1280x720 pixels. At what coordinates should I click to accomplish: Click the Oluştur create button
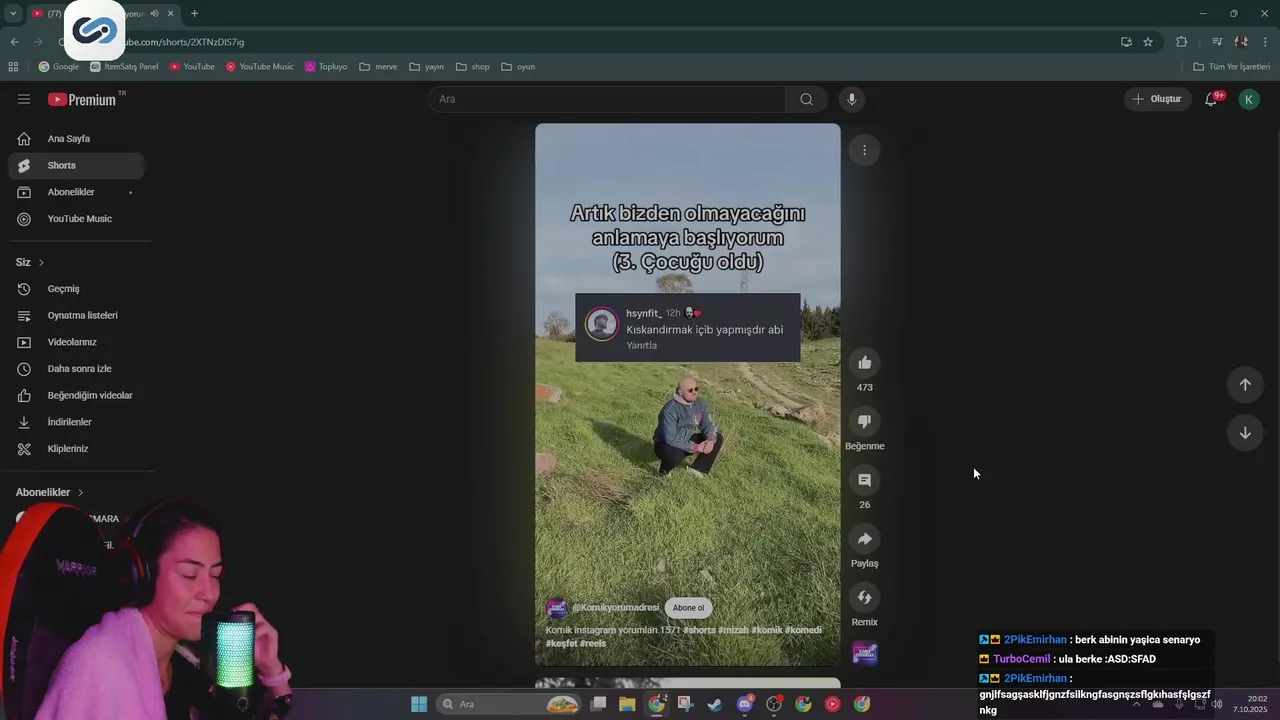[x=1156, y=99]
